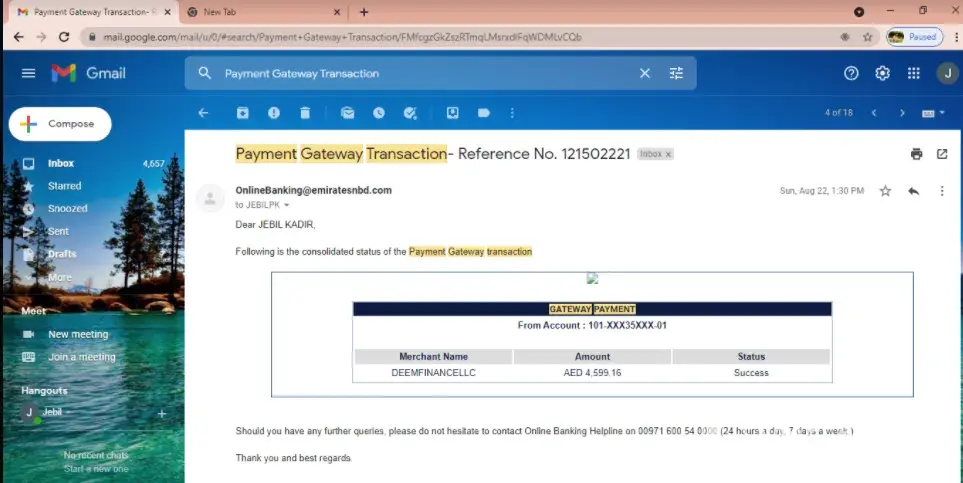963x483 pixels.
Task: Open the Google apps grid
Action: (914, 73)
